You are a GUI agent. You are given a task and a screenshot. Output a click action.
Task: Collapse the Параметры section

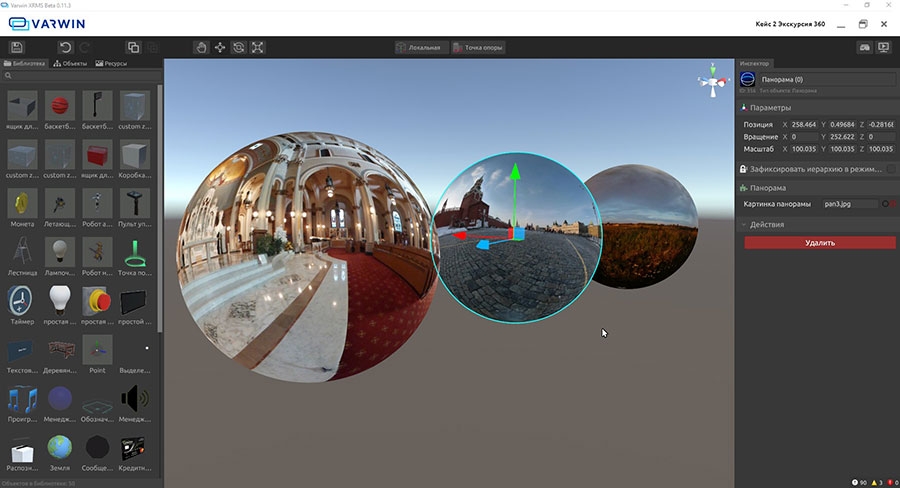(743, 107)
